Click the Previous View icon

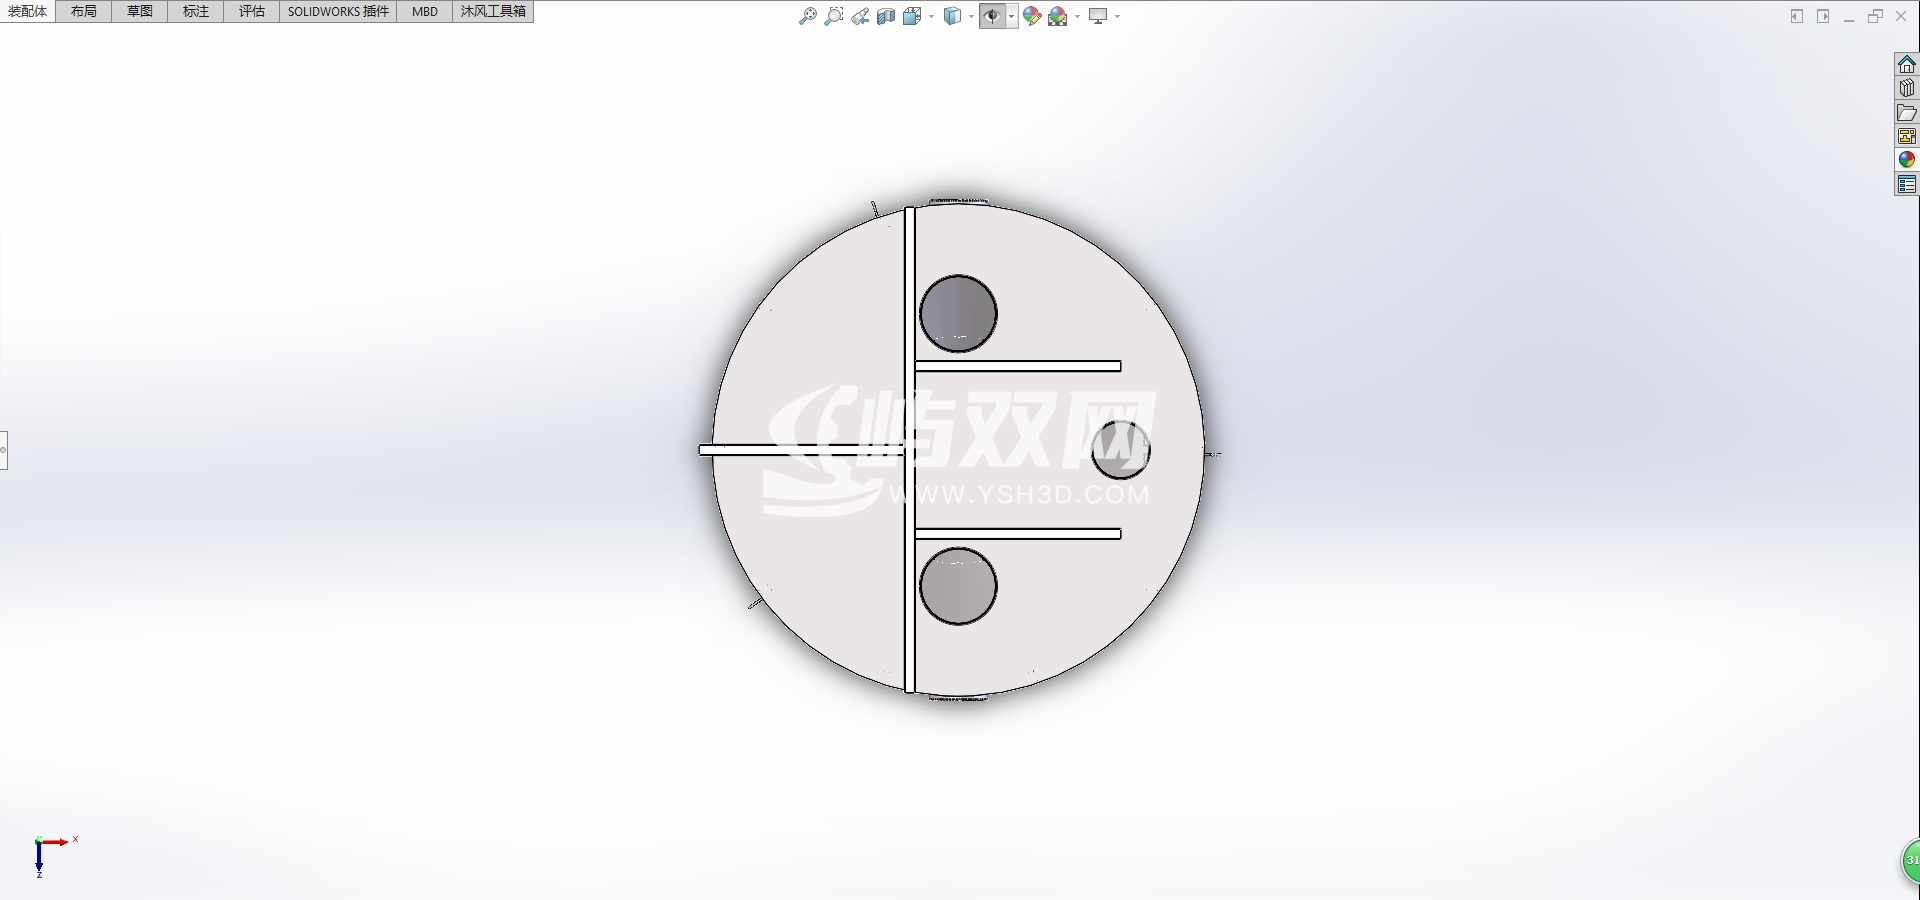pos(860,16)
